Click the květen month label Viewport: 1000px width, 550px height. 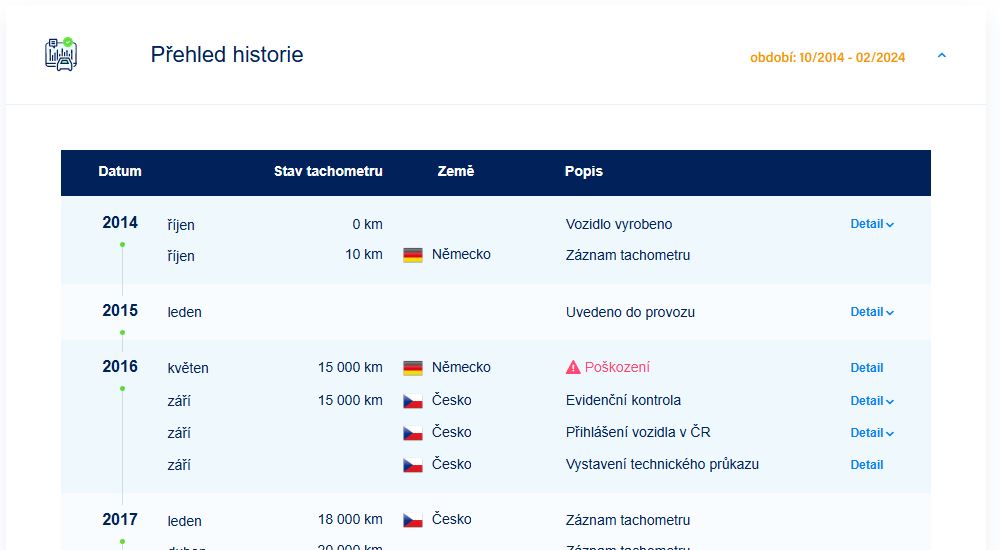click(x=188, y=368)
